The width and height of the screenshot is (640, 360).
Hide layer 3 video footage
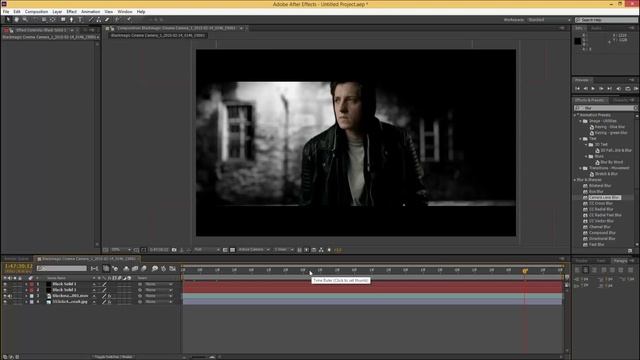pyautogui.click(x=5, y=296)
